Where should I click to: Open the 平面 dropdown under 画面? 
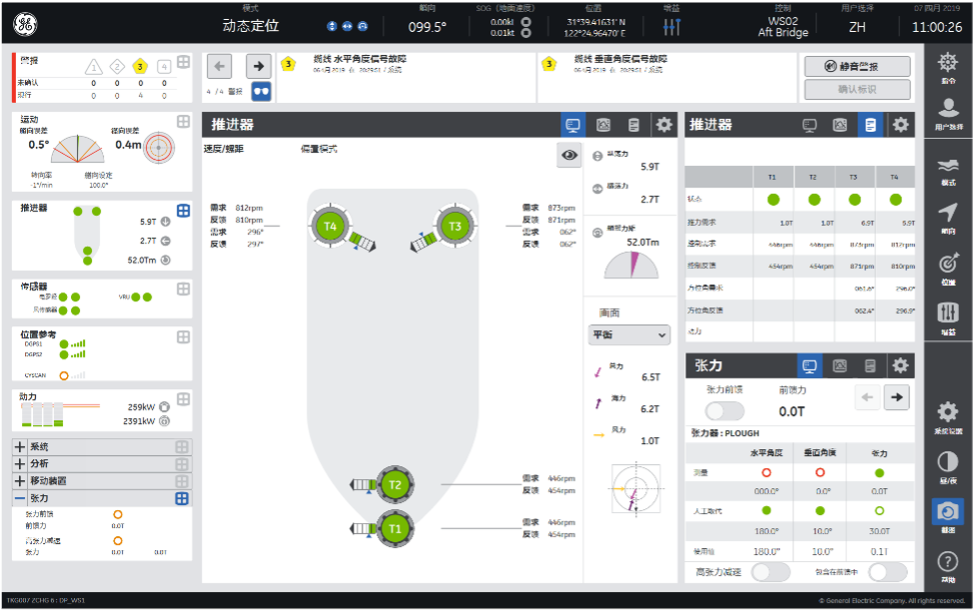(629, 335)
